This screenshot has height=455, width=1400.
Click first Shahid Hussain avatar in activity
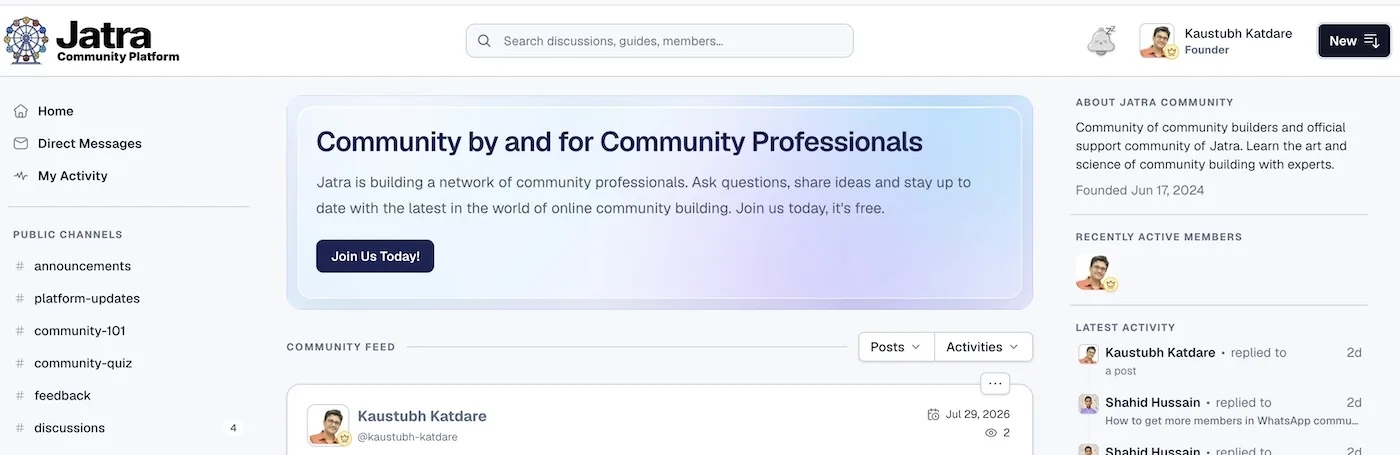(x=1088, y=404)
